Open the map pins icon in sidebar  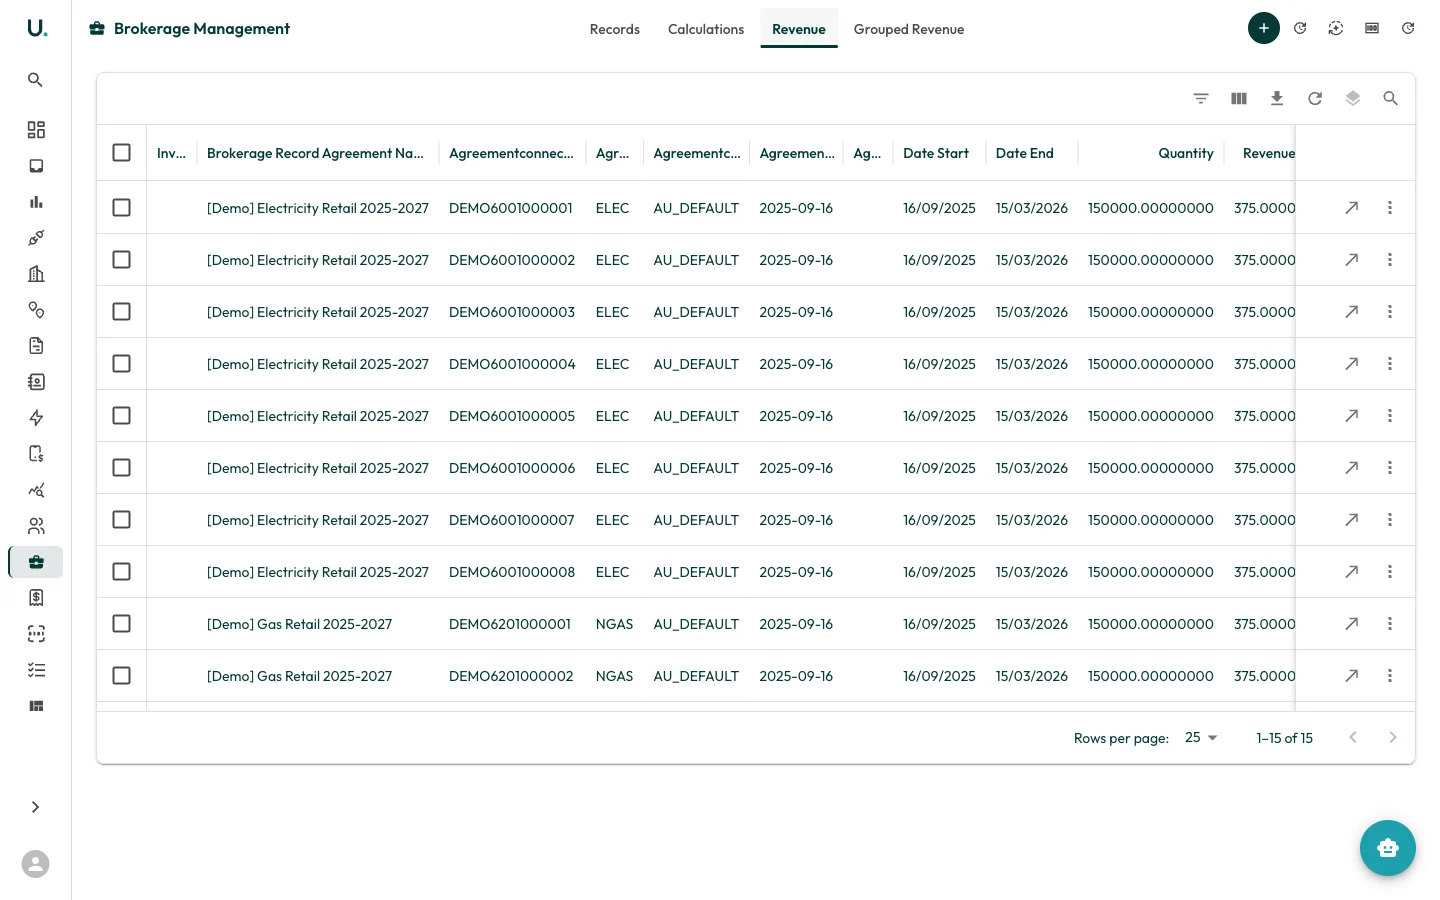[36, 310]
